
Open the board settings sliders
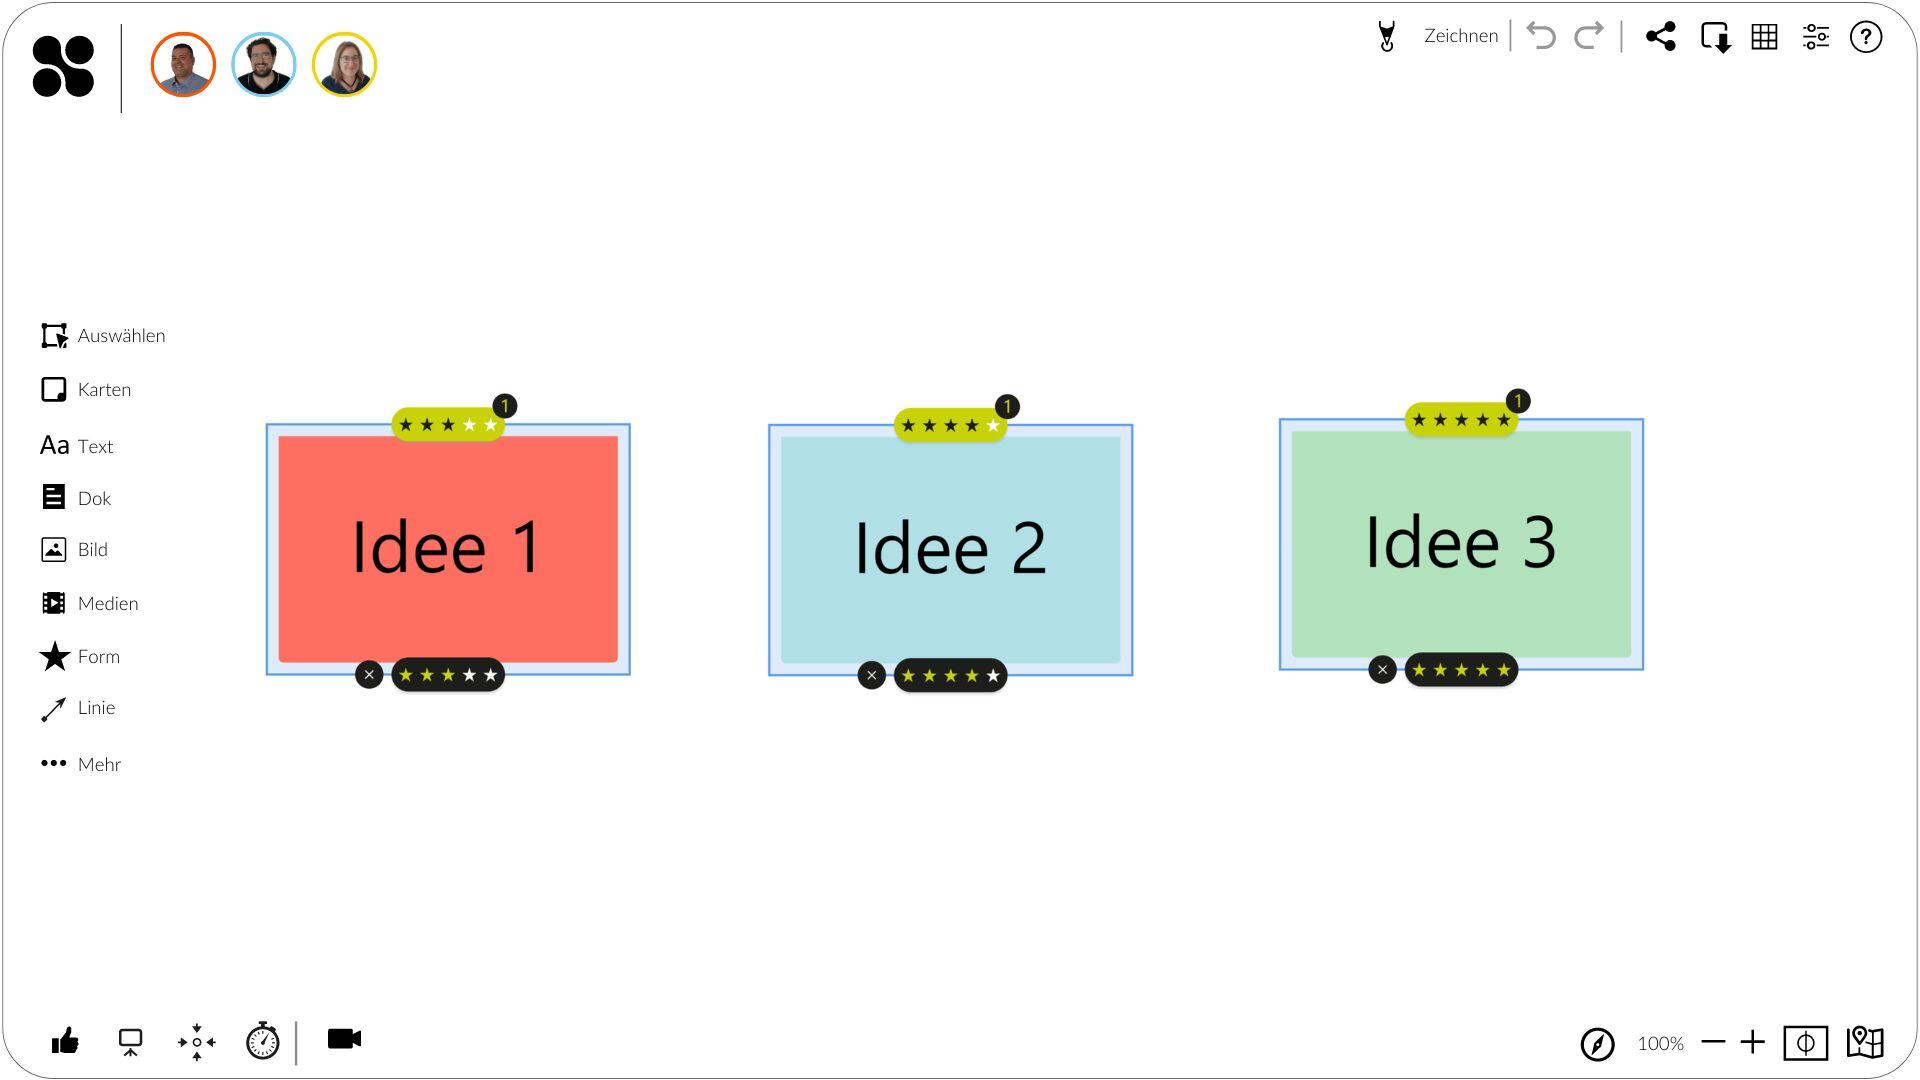(1815, 37)
